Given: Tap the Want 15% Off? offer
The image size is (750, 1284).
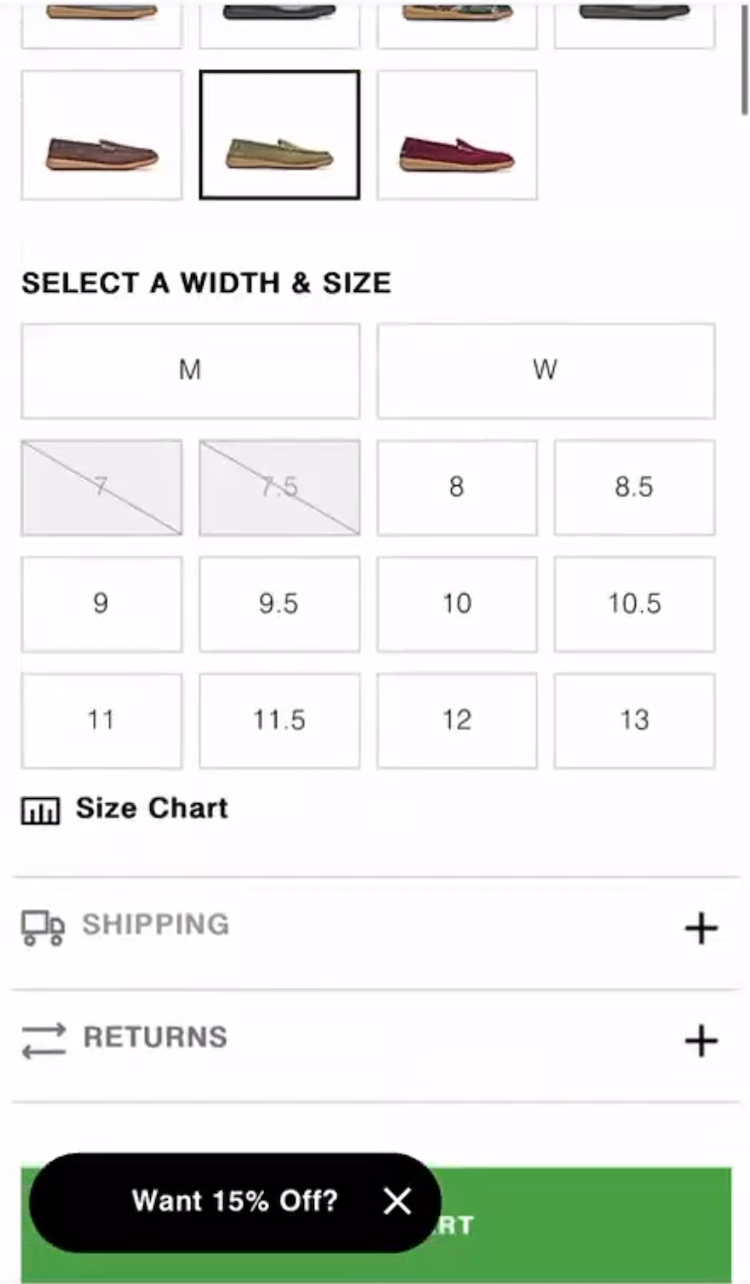Looking at the screenshot, I should (235, 1201).
